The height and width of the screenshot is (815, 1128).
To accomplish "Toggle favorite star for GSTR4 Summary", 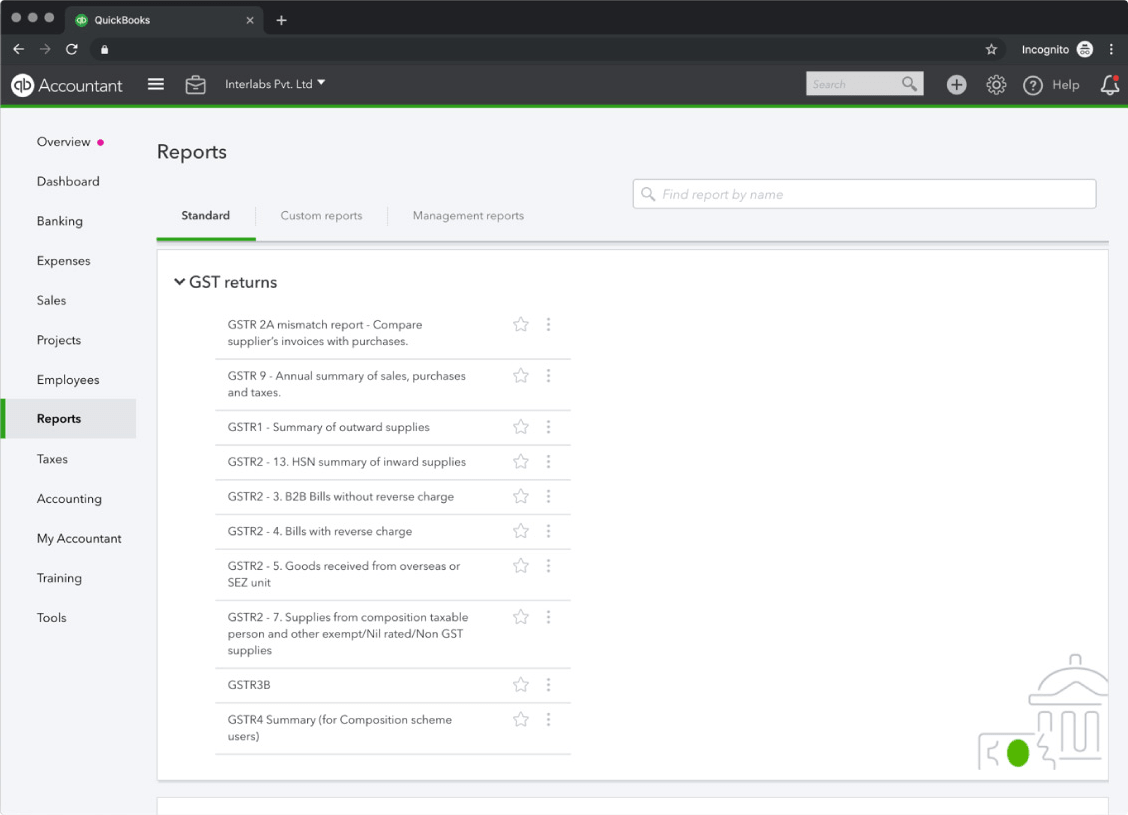I will click(521, 719).
